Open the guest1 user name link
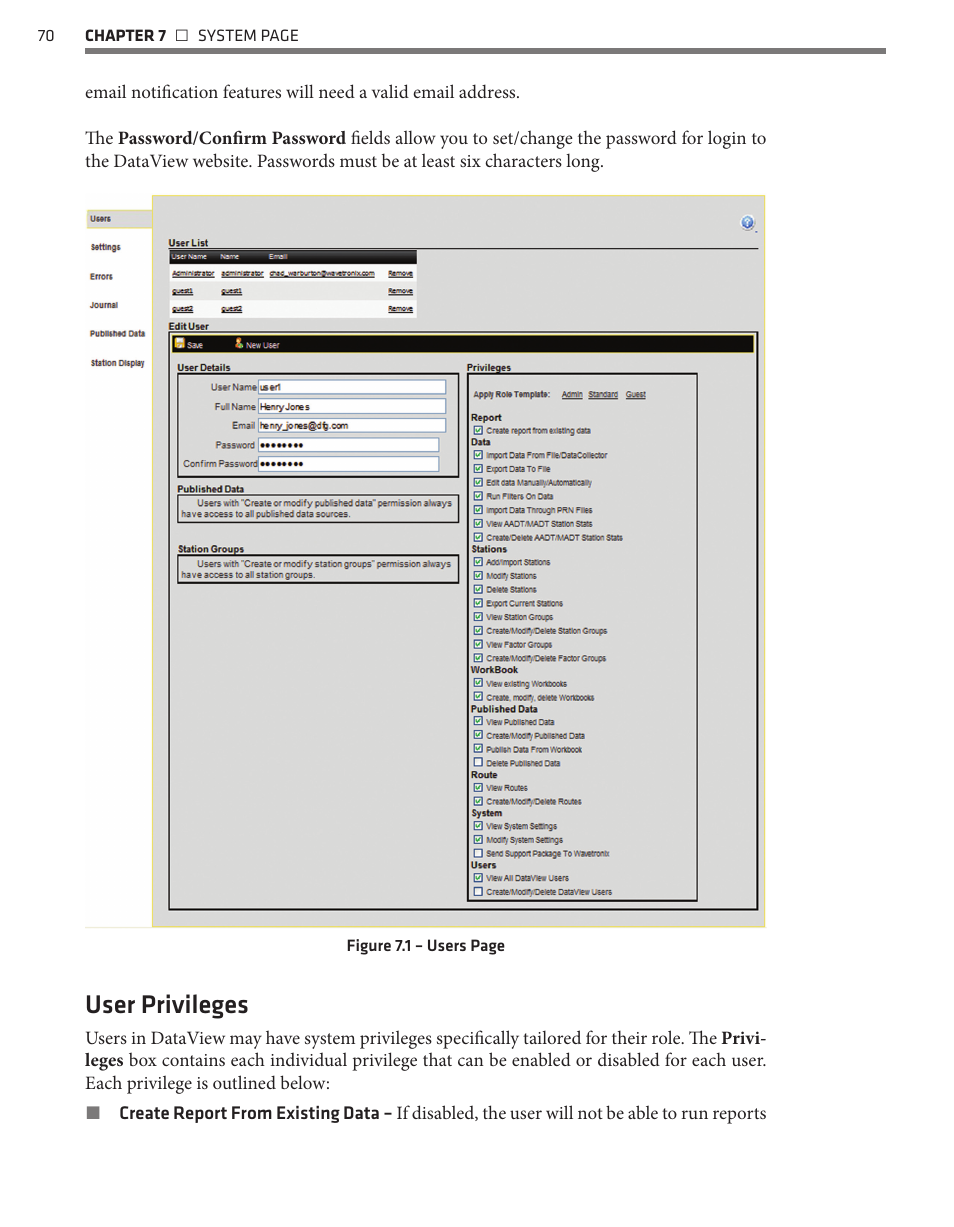 182,291
